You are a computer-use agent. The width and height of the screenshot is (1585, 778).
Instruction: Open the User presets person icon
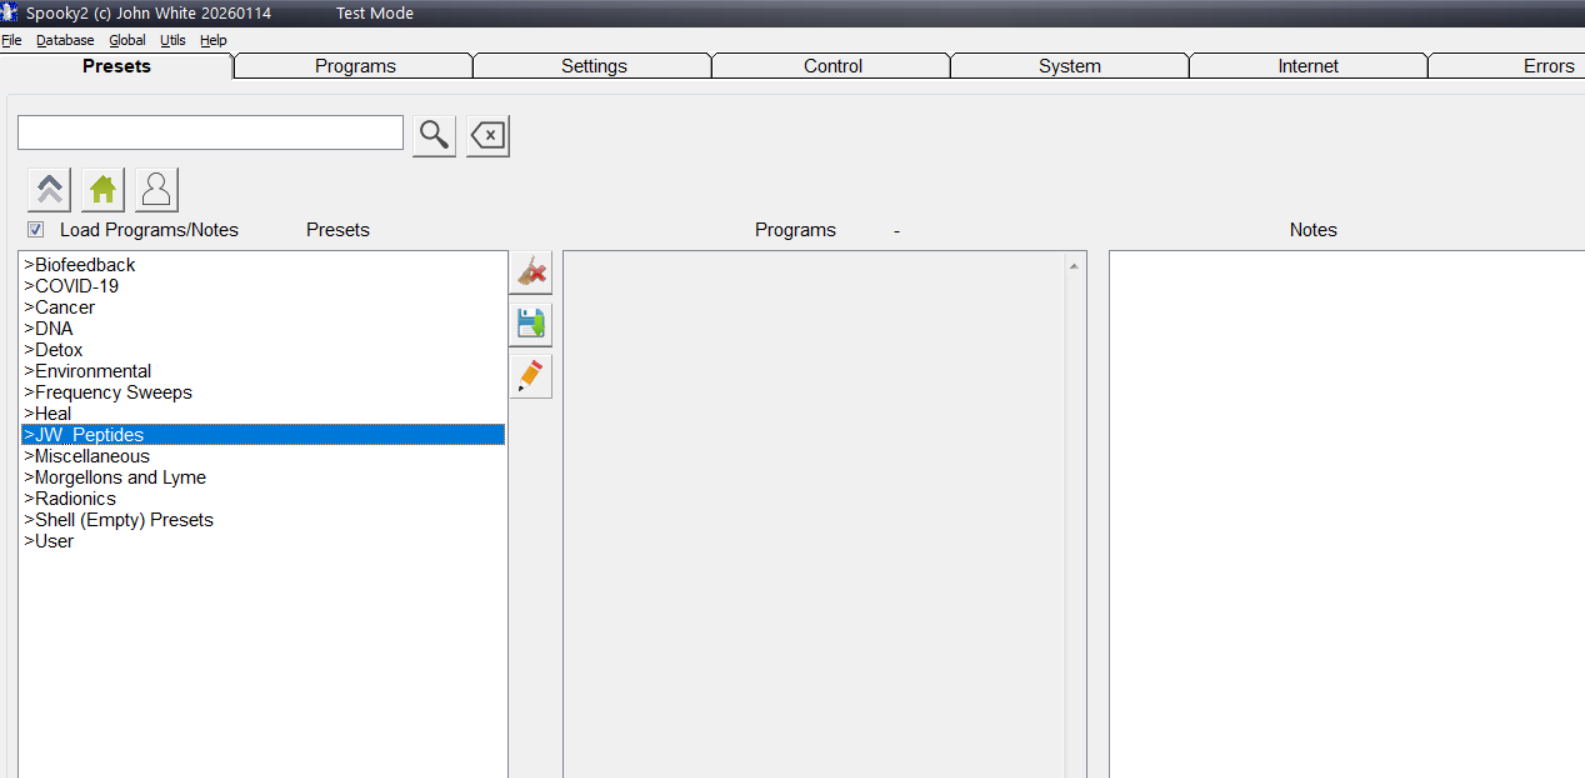(156, 189)
